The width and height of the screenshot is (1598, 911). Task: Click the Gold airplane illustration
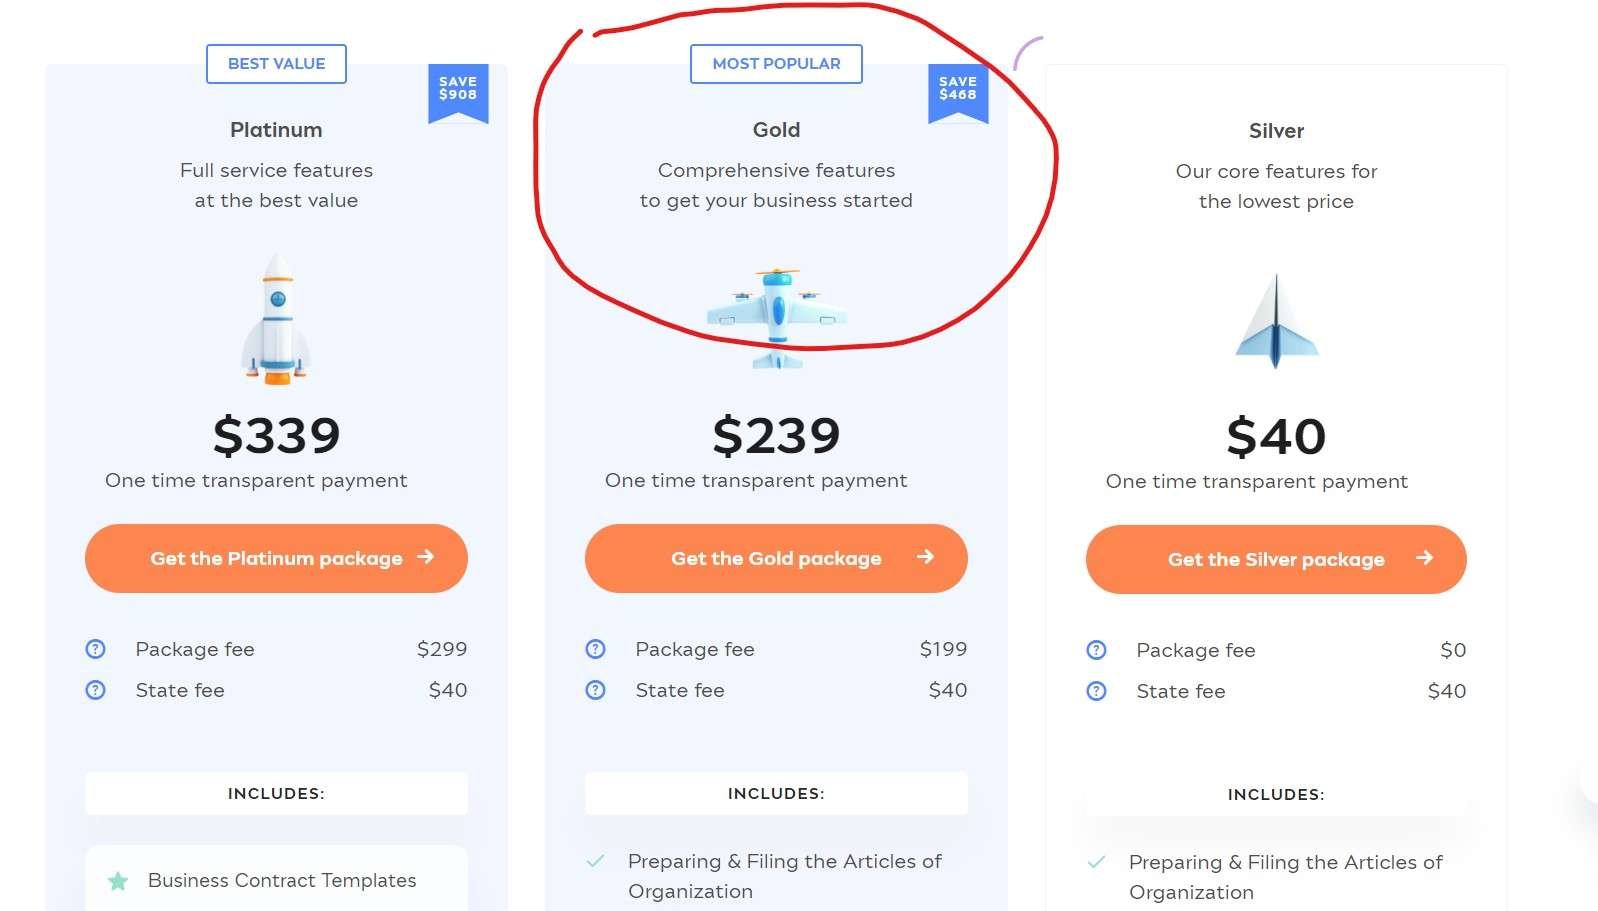(777, 316)
